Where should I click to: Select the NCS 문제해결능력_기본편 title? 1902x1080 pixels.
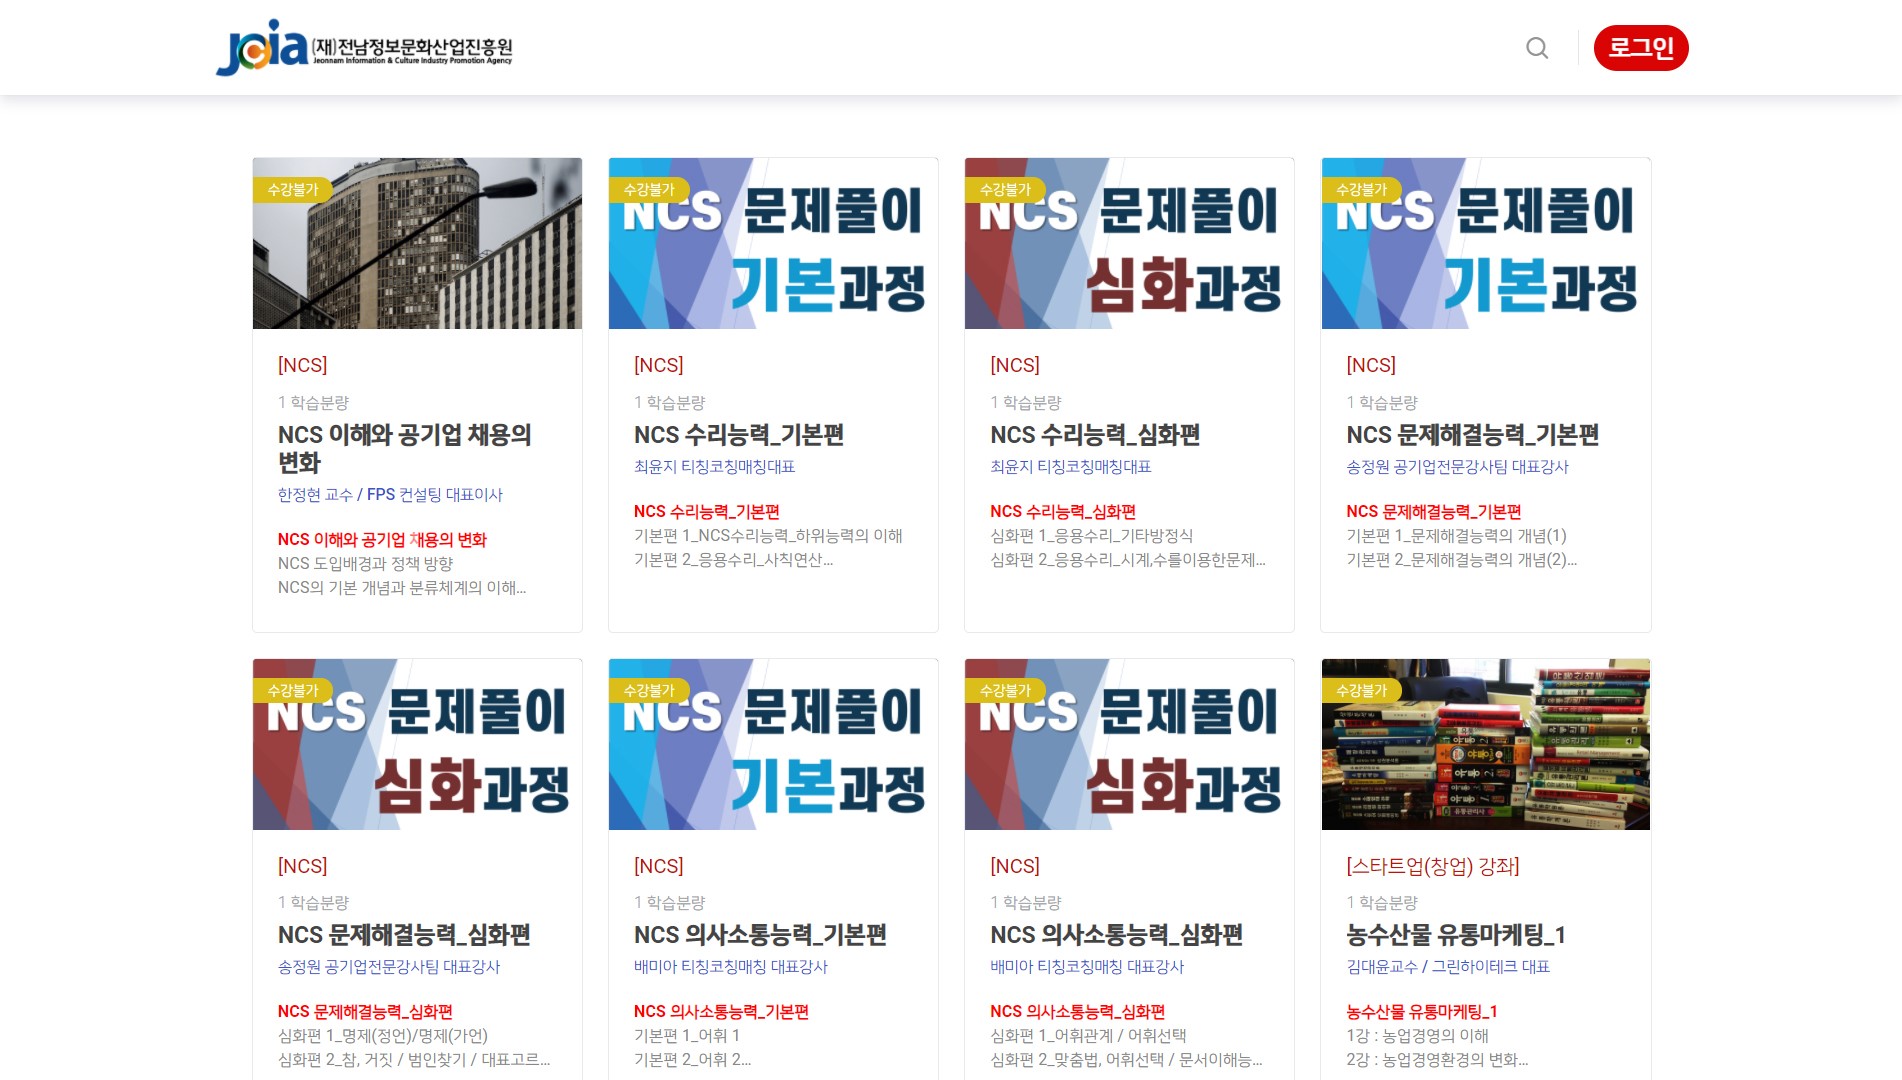click(1472, 435)
